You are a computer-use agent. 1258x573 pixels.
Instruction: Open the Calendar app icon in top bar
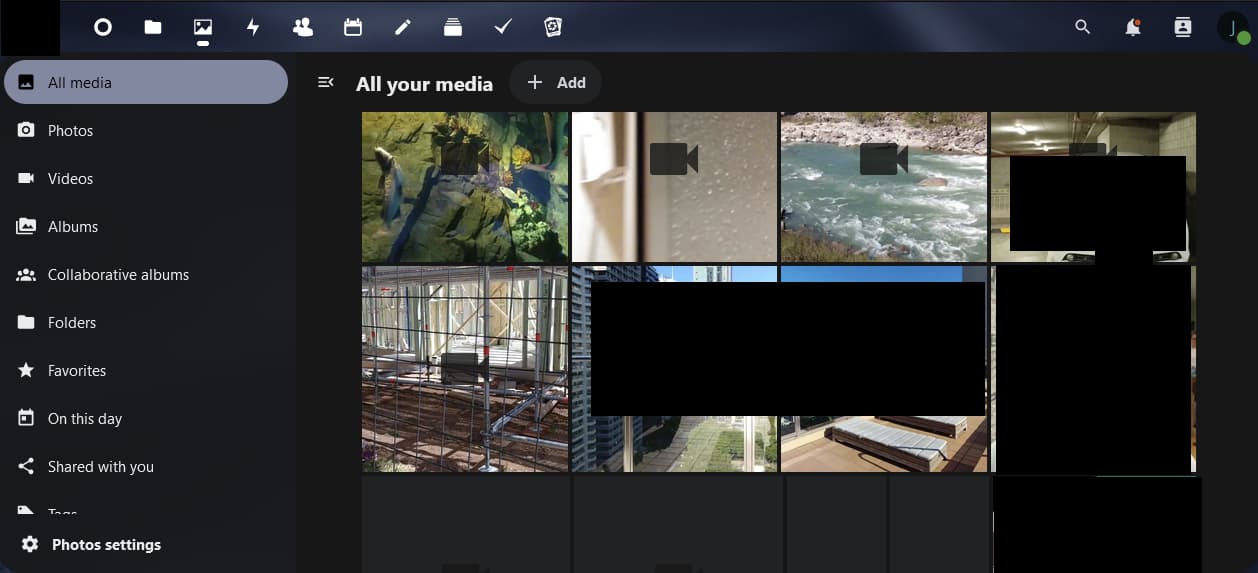tap(353, 28)
